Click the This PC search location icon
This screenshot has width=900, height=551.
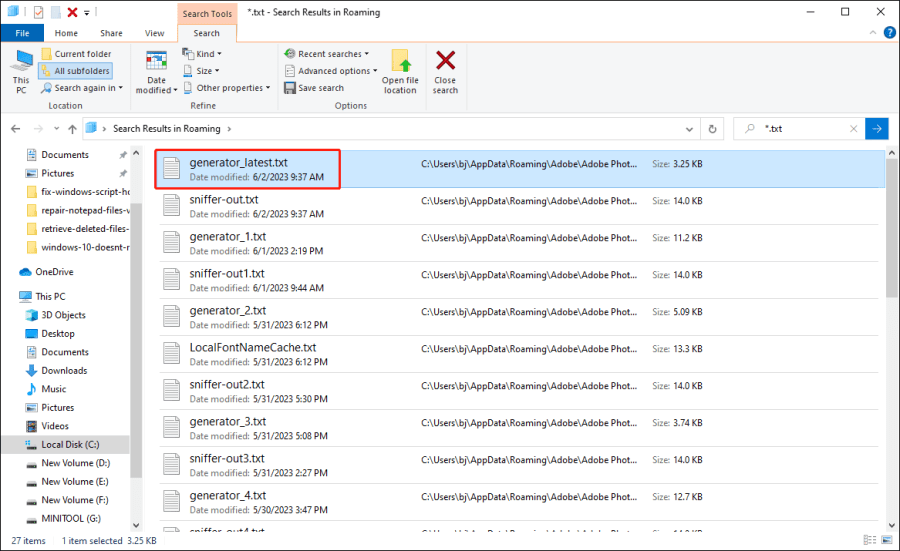coord(22,72)
